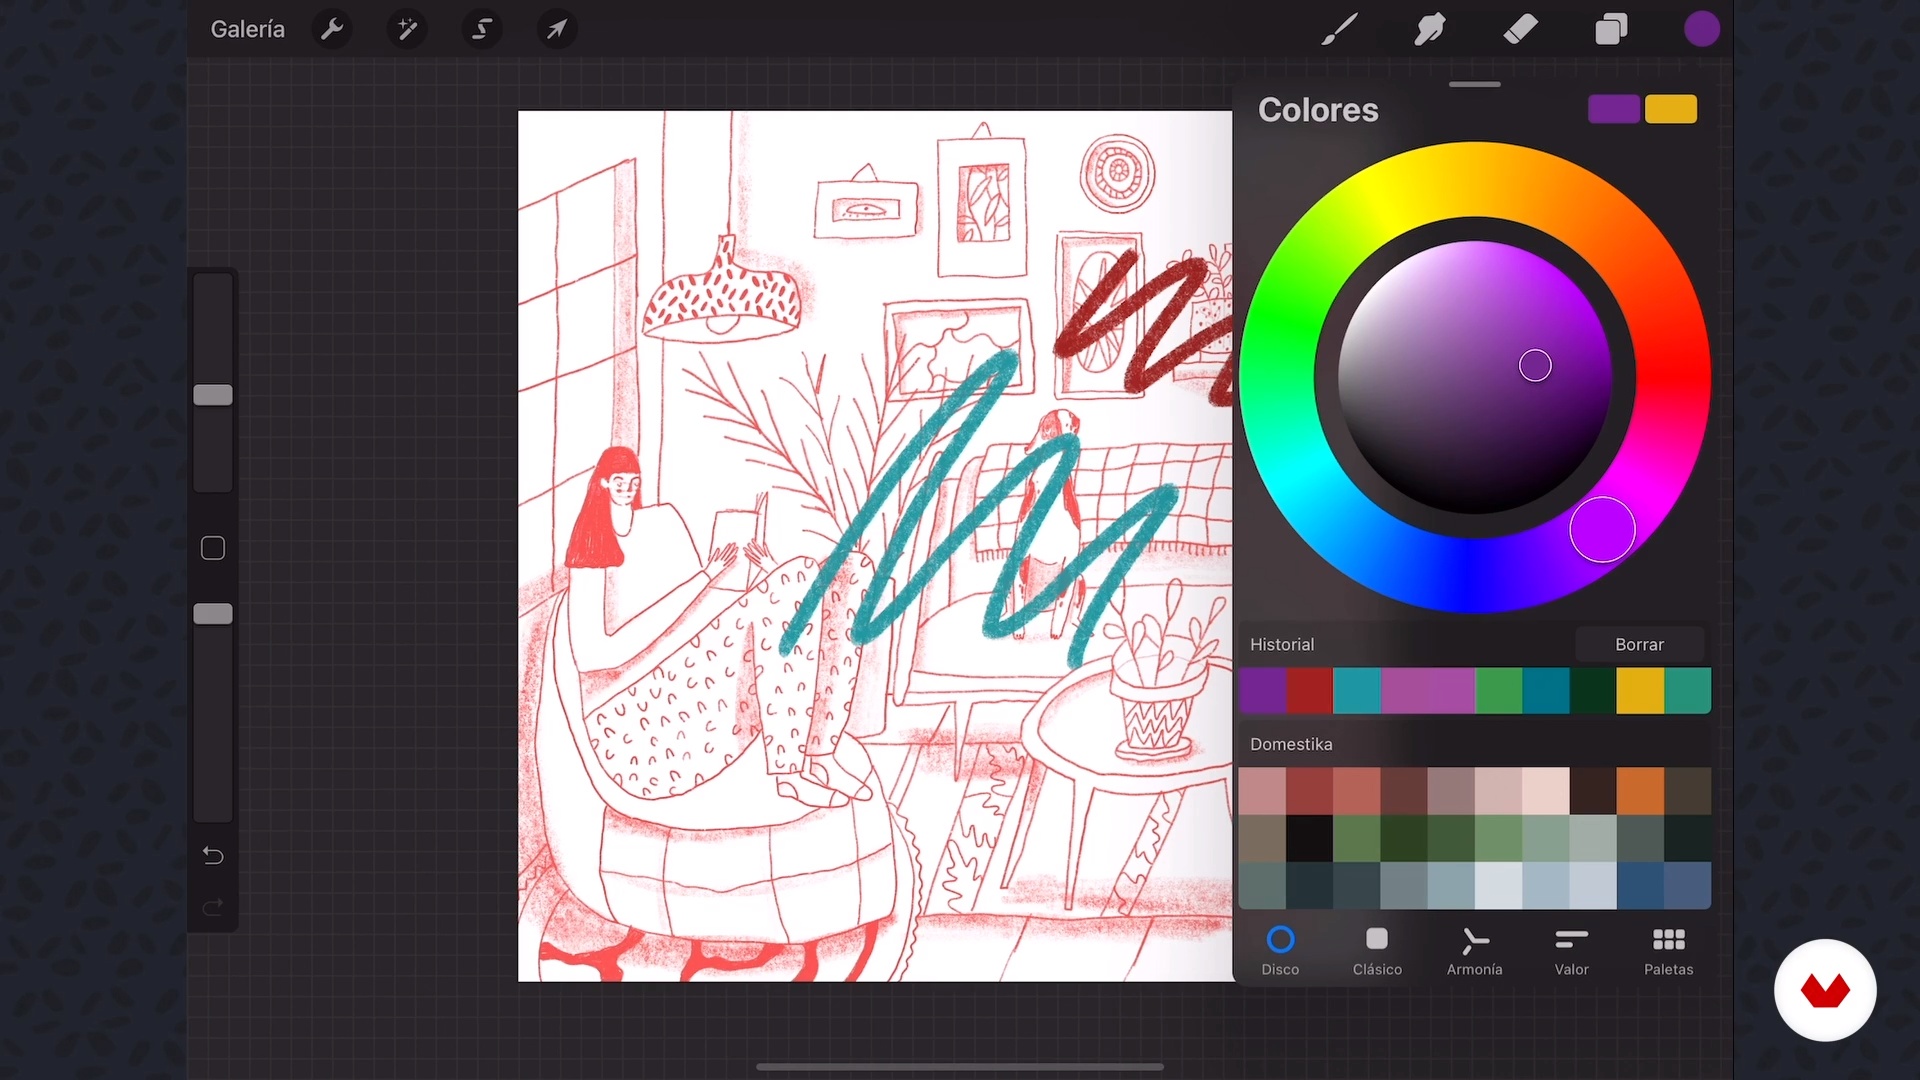1920x1080 pixels.
Task: Redo using the lower sidebar arrow
Action: (x=213, y=908)
